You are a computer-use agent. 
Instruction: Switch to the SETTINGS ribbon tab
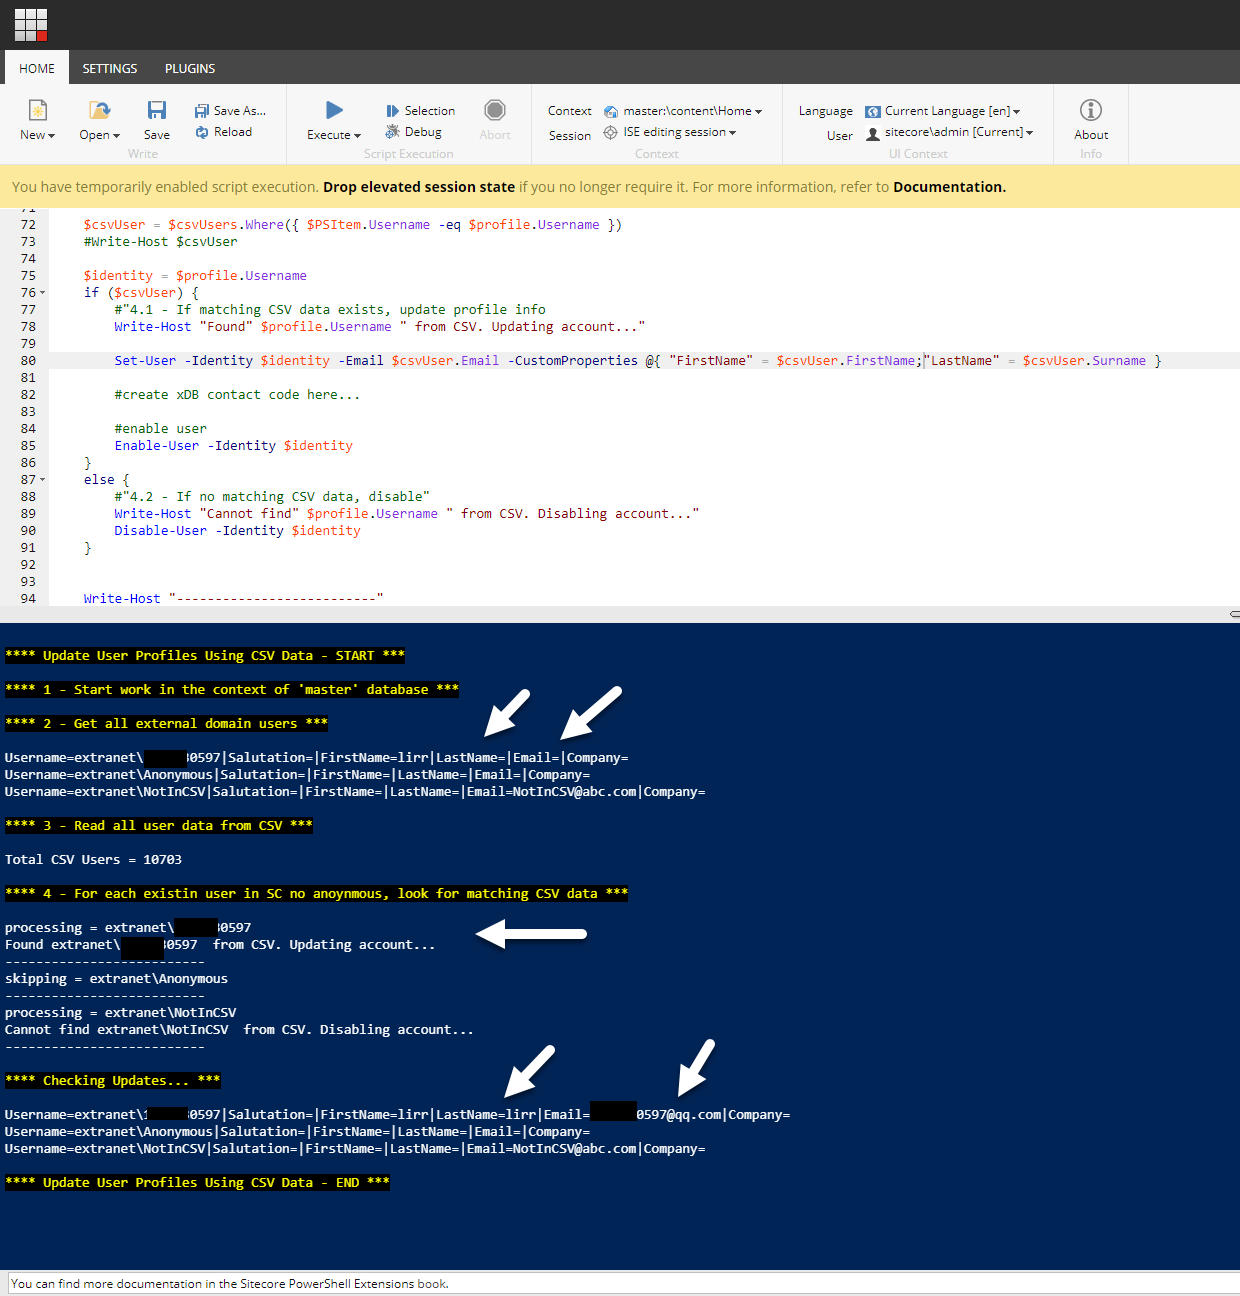pos(110,68)
